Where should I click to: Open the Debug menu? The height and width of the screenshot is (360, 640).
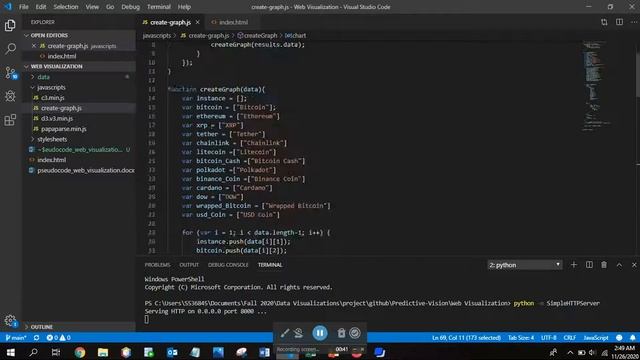[131, 7]
